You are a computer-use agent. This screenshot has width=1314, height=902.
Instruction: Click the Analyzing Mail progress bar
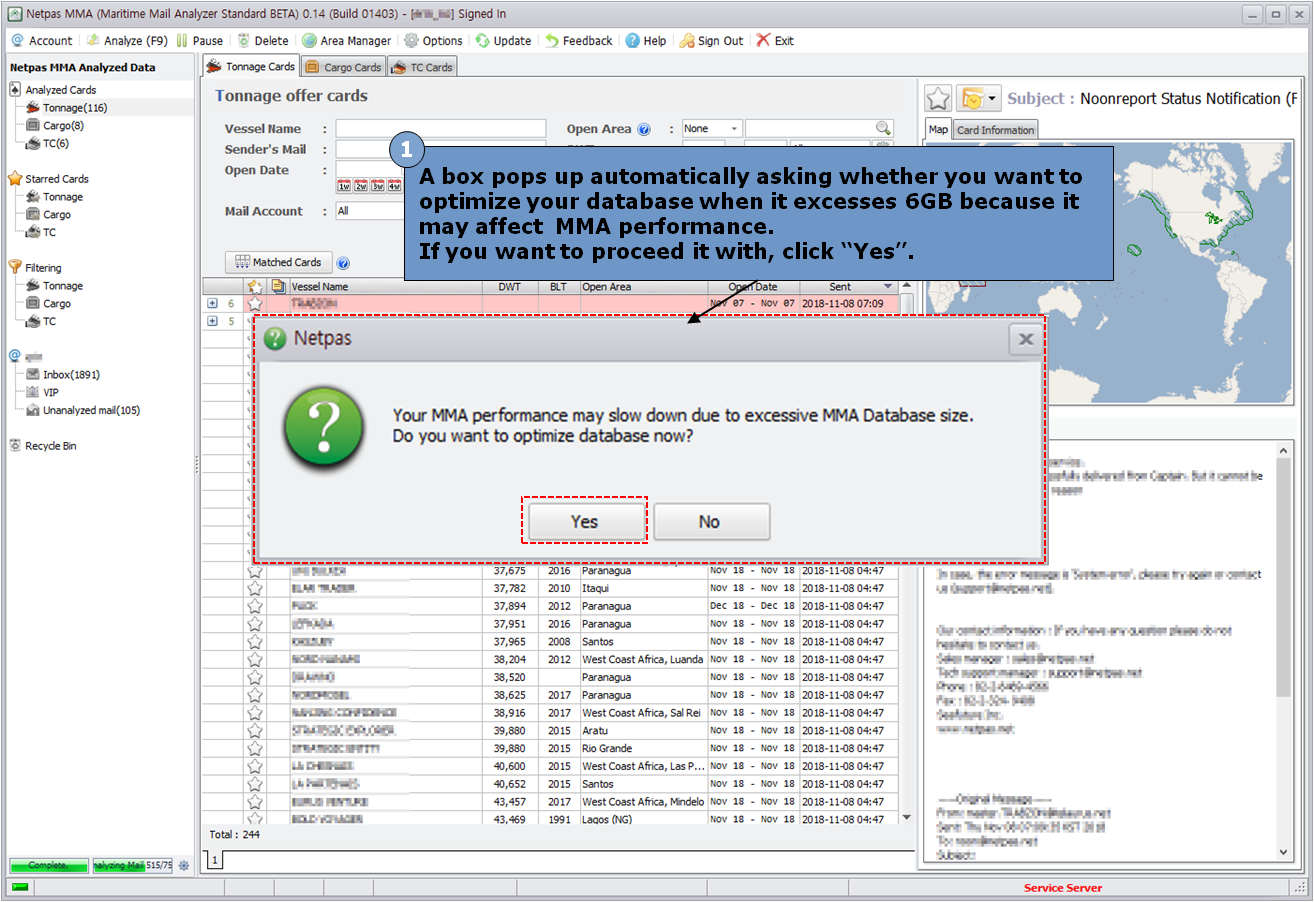(133, 866)
